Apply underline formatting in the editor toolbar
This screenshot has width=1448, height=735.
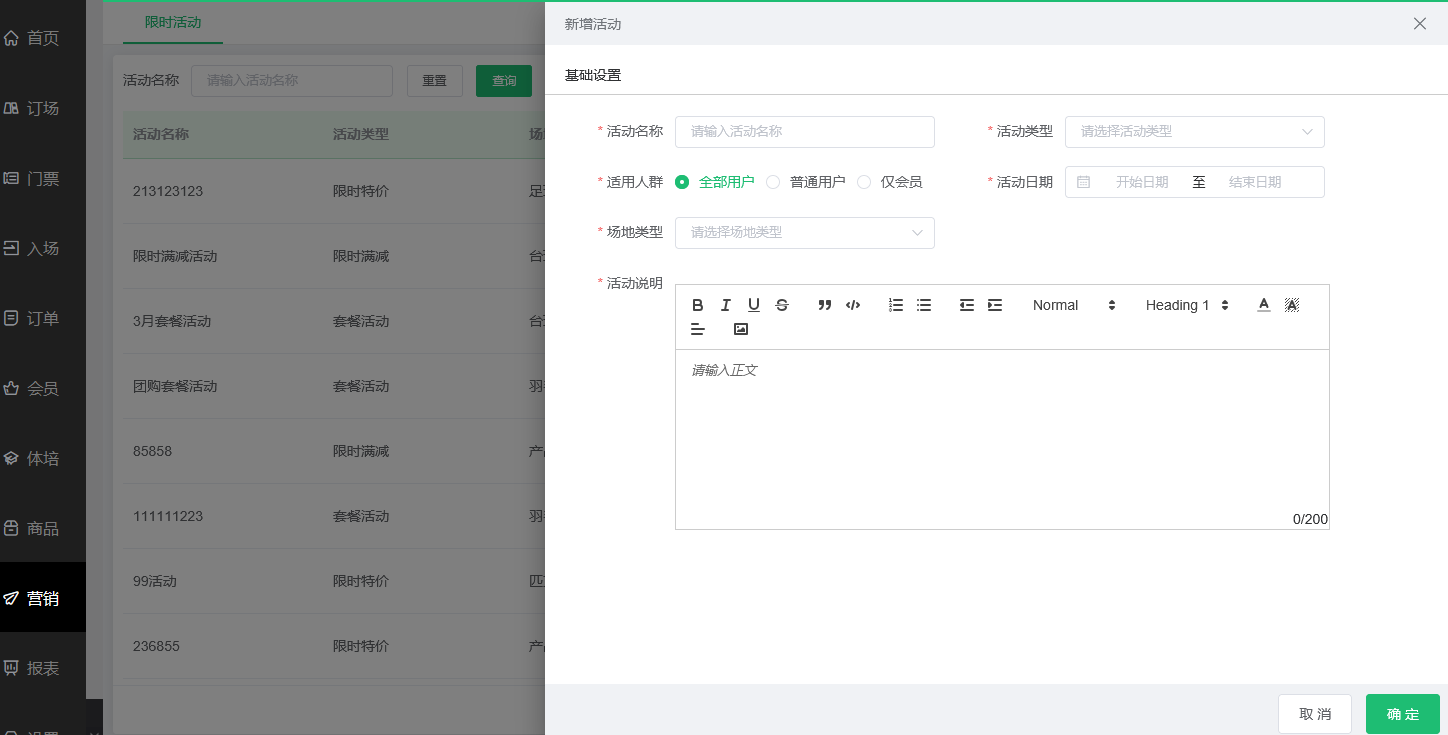click(x=753, y=305)
